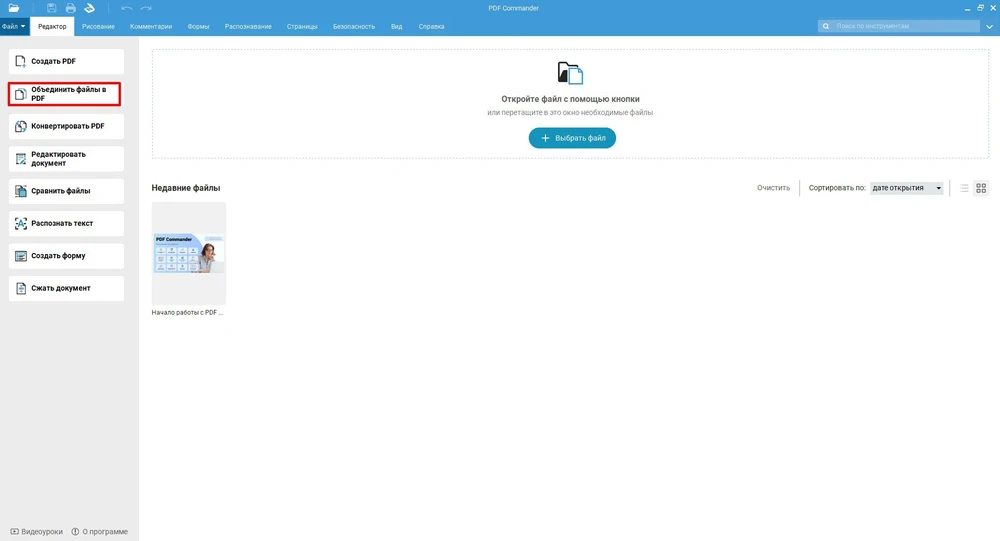Click Очистить to clear recent files

click(773, 188)
